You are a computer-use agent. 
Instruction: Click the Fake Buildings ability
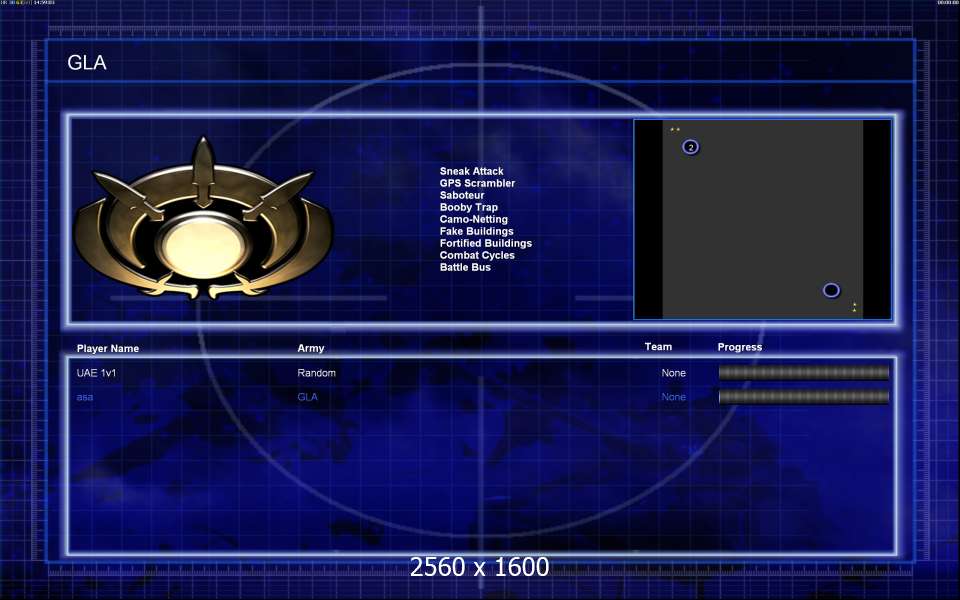[x=476, y=232]
